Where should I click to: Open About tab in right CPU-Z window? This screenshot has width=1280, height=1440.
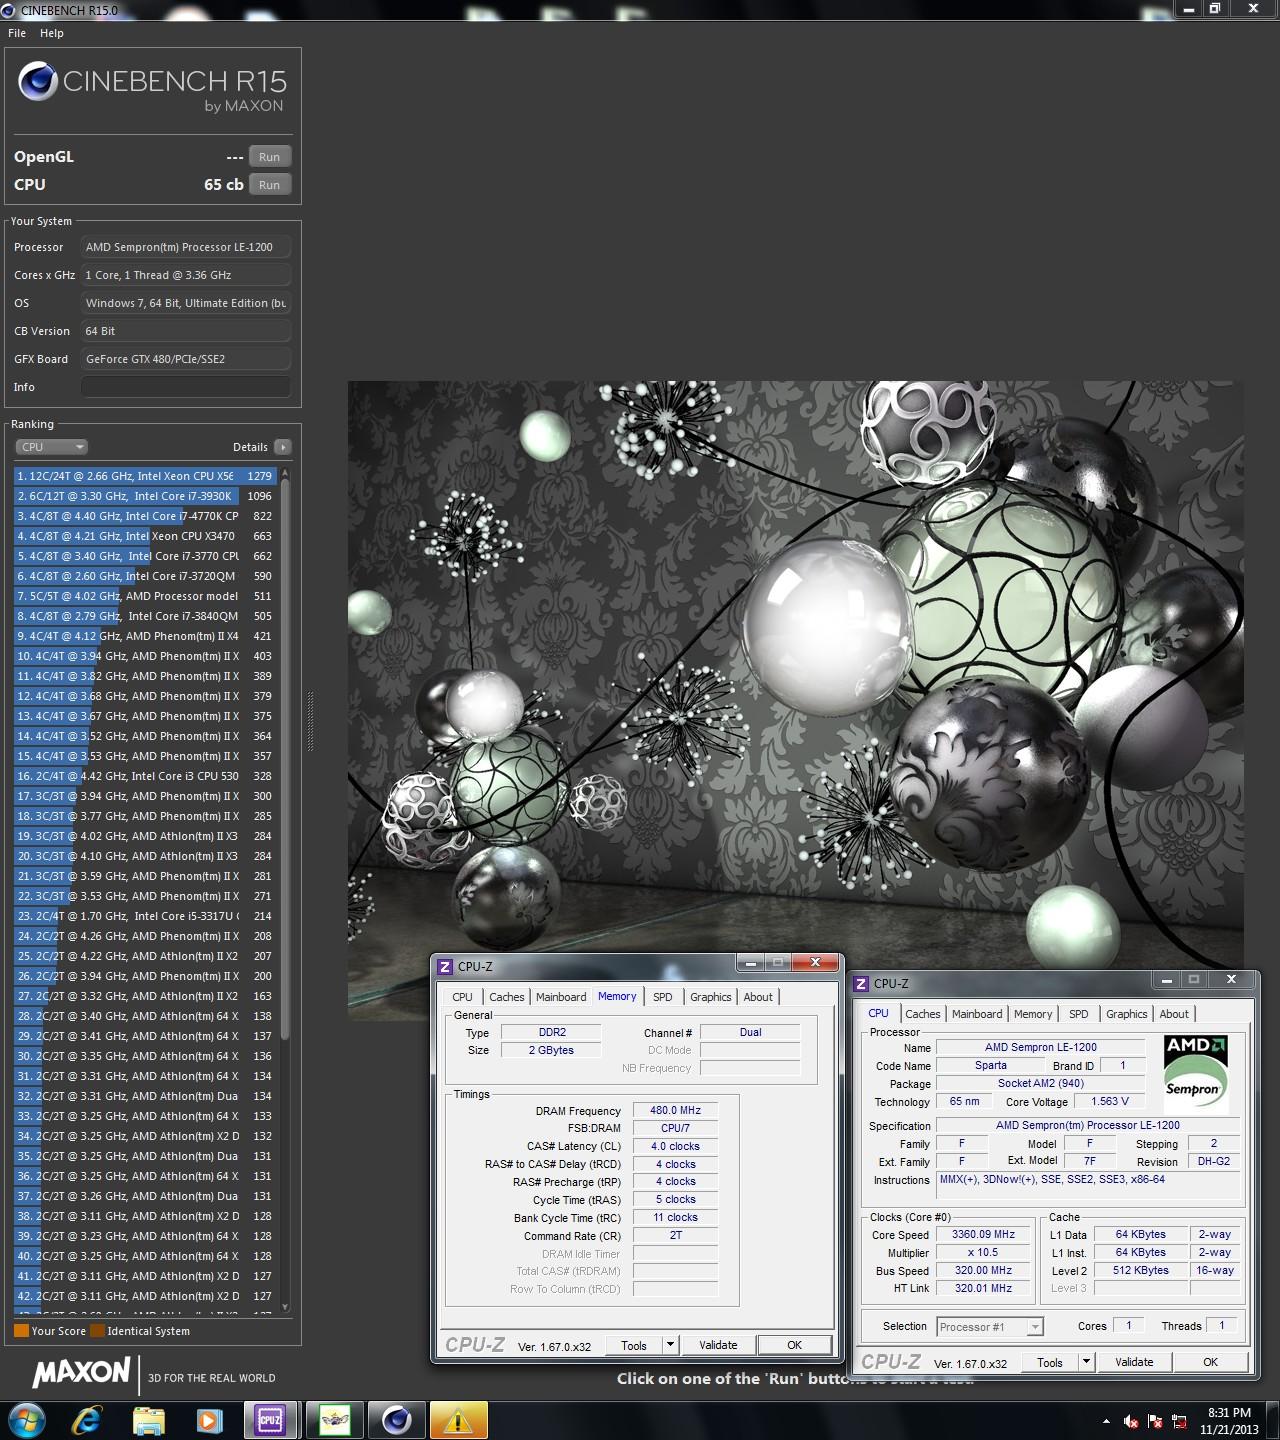(x=1174, y=1014)
